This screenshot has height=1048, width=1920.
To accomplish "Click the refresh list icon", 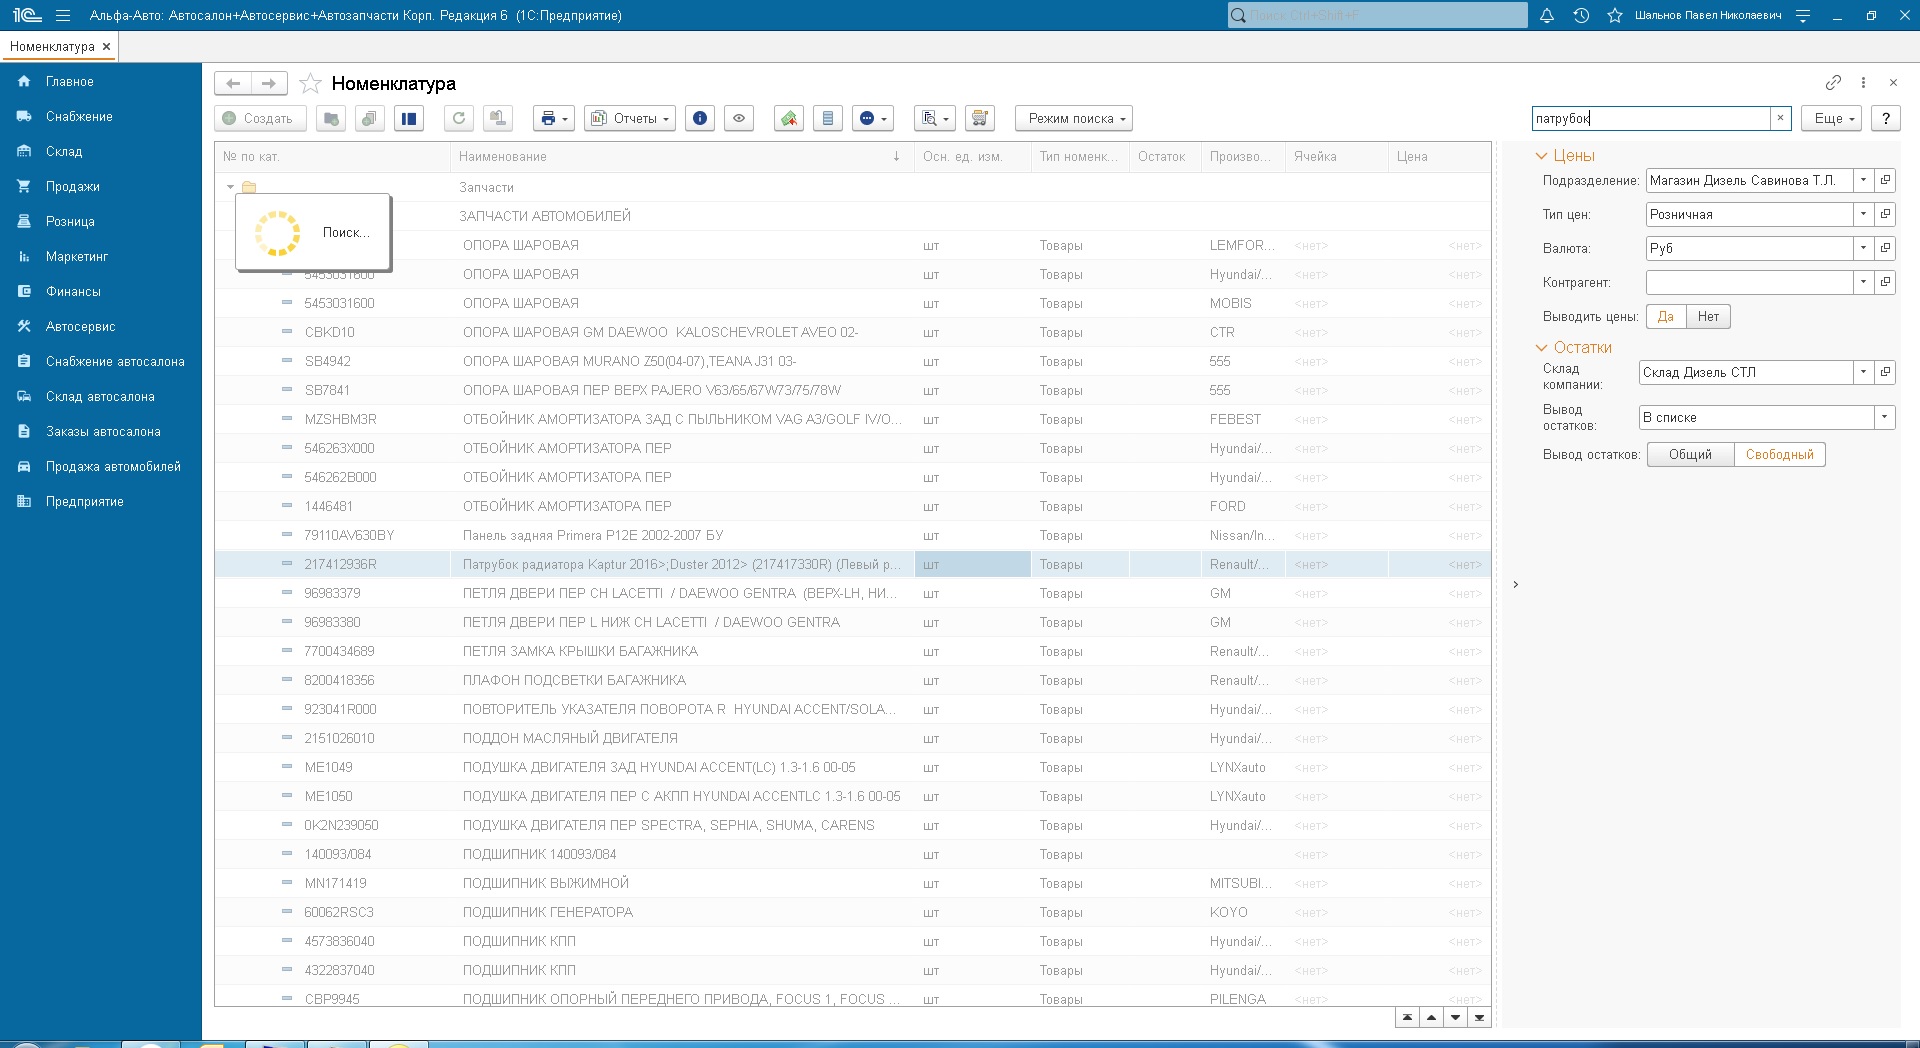I will [x=459, y=118].
